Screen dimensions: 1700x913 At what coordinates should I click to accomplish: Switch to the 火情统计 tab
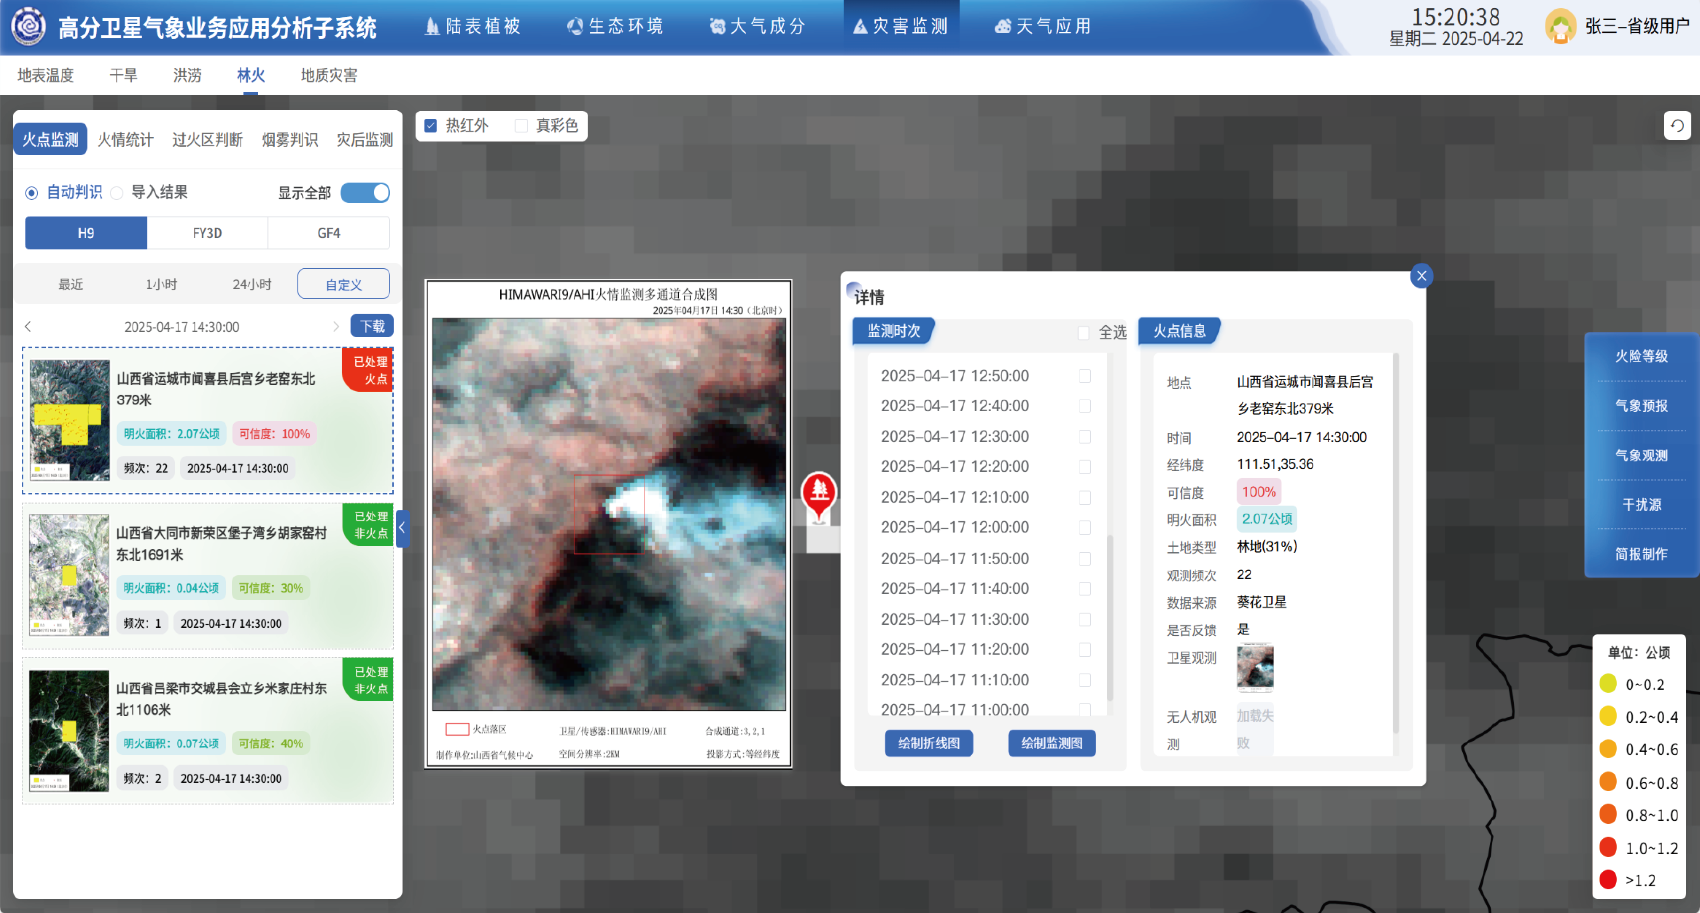coord(125,140)
